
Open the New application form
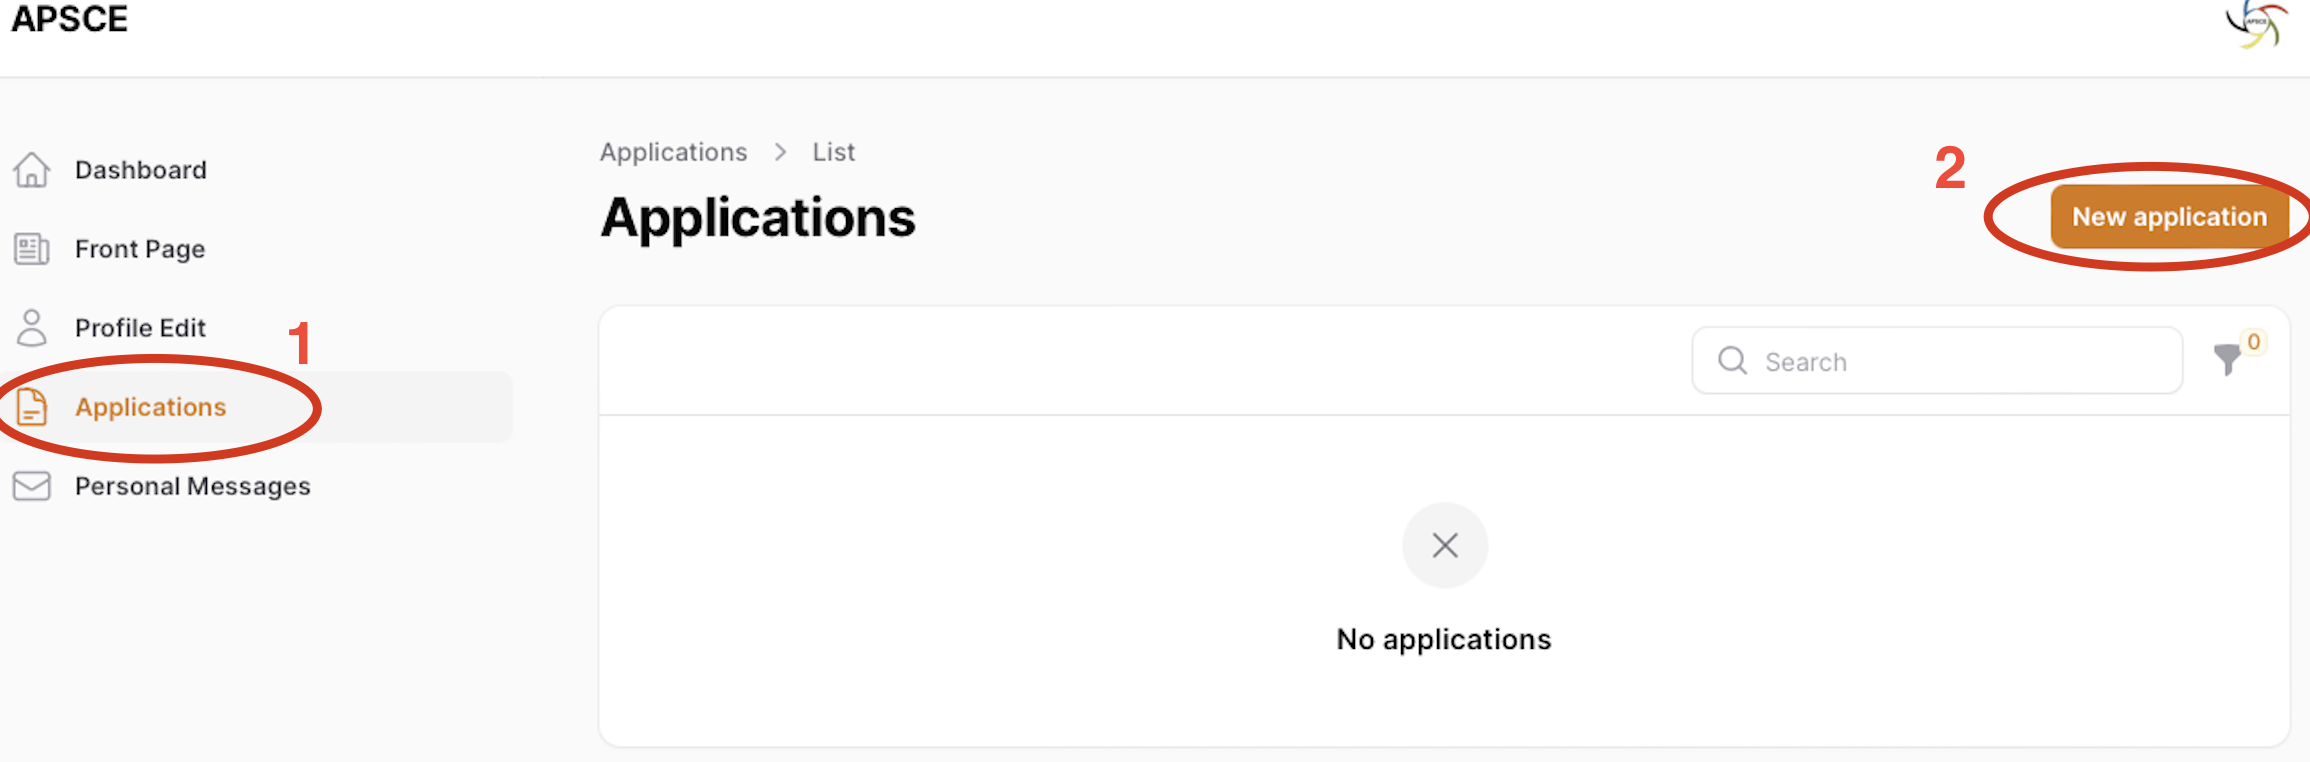tap(2168, 216)
